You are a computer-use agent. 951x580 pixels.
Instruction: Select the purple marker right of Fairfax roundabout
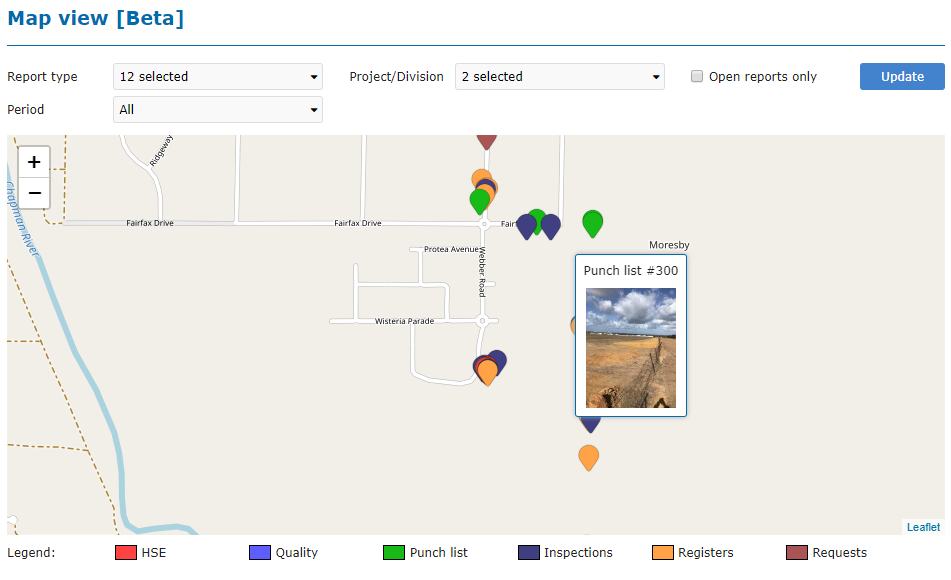(526, 226)
